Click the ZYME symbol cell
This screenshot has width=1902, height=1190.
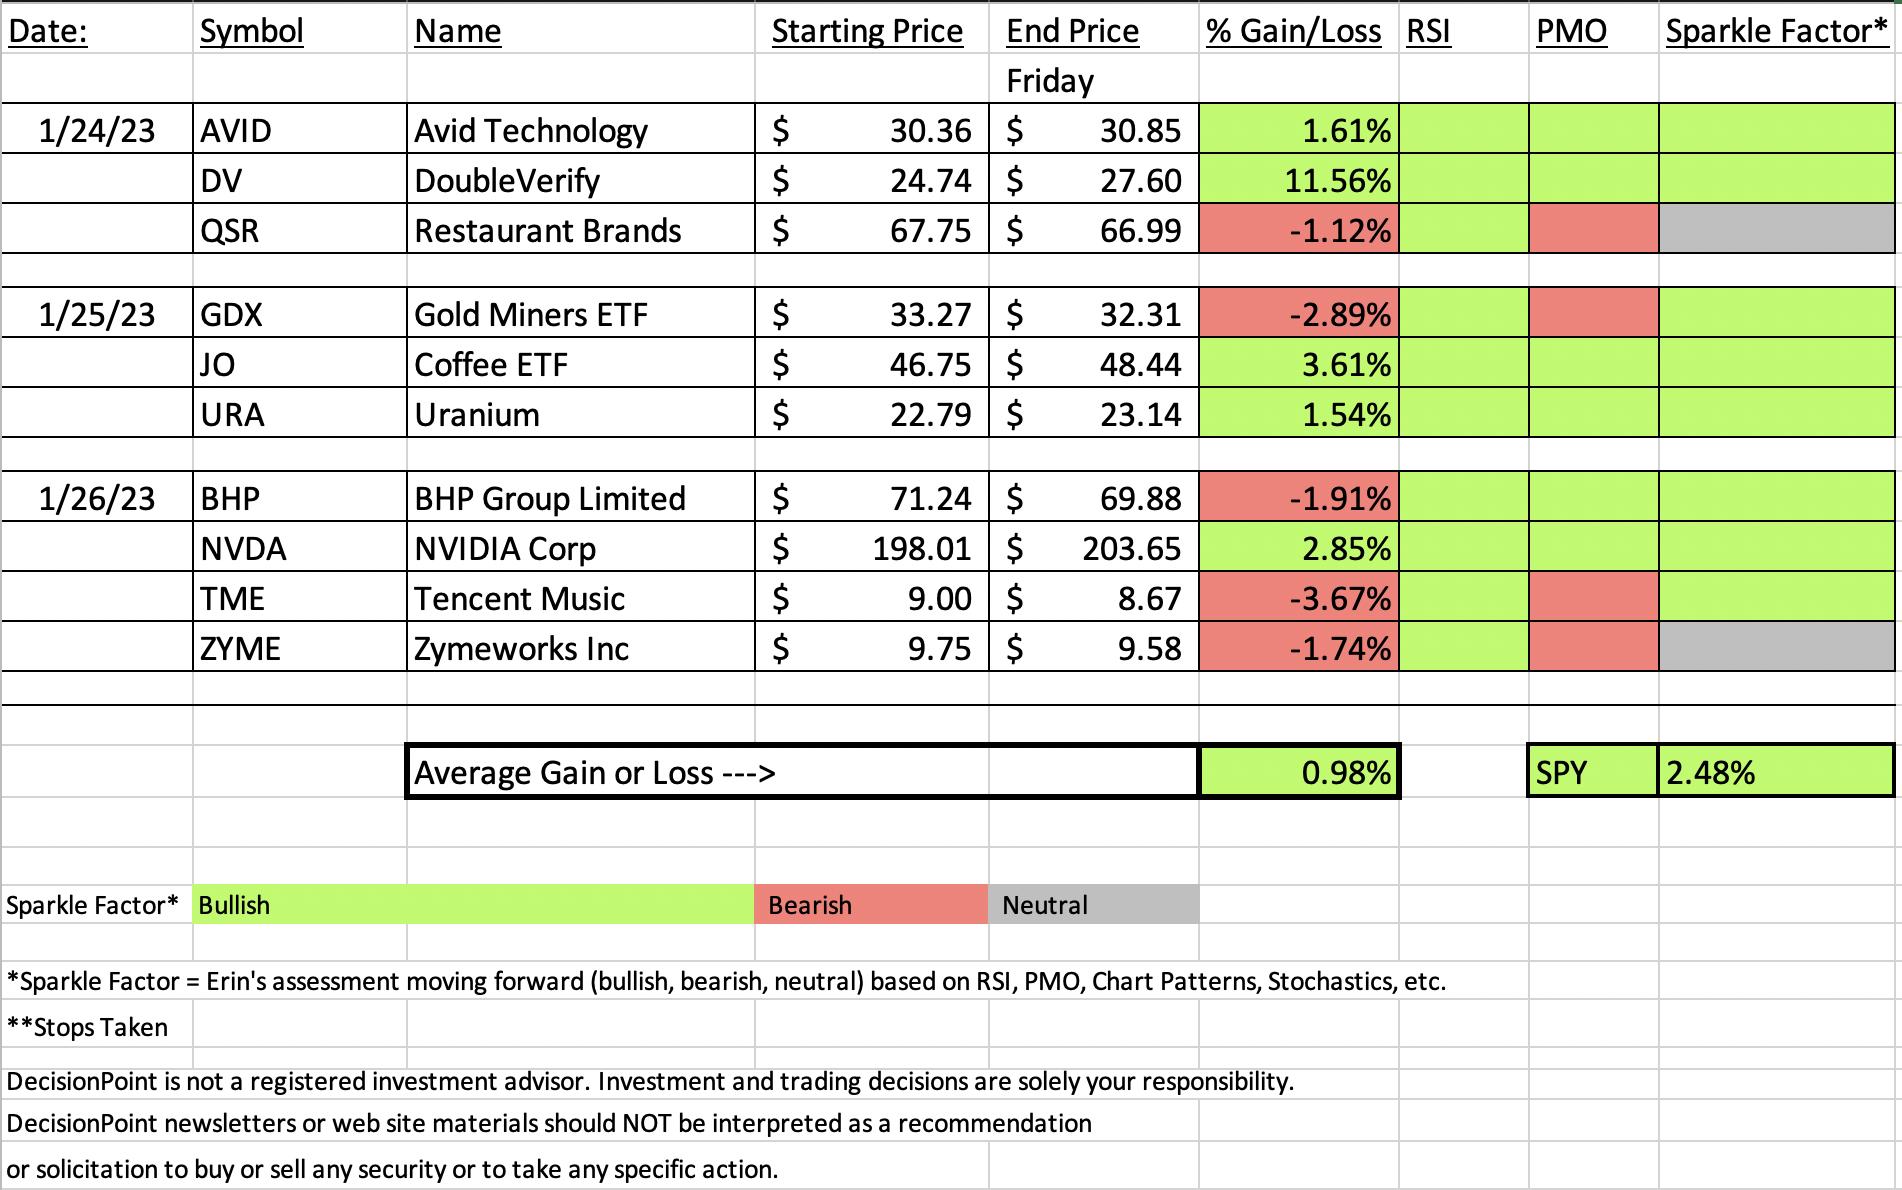tap(299, 648)
